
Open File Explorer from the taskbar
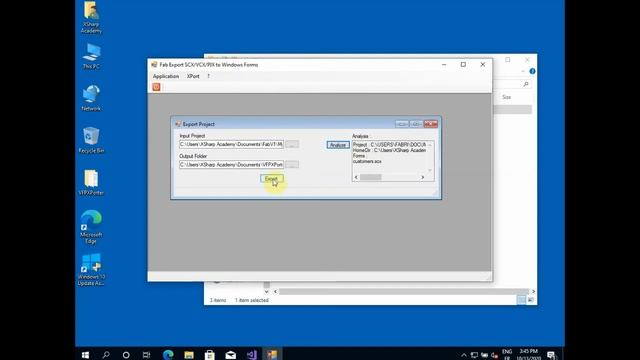tap(189, 355)
